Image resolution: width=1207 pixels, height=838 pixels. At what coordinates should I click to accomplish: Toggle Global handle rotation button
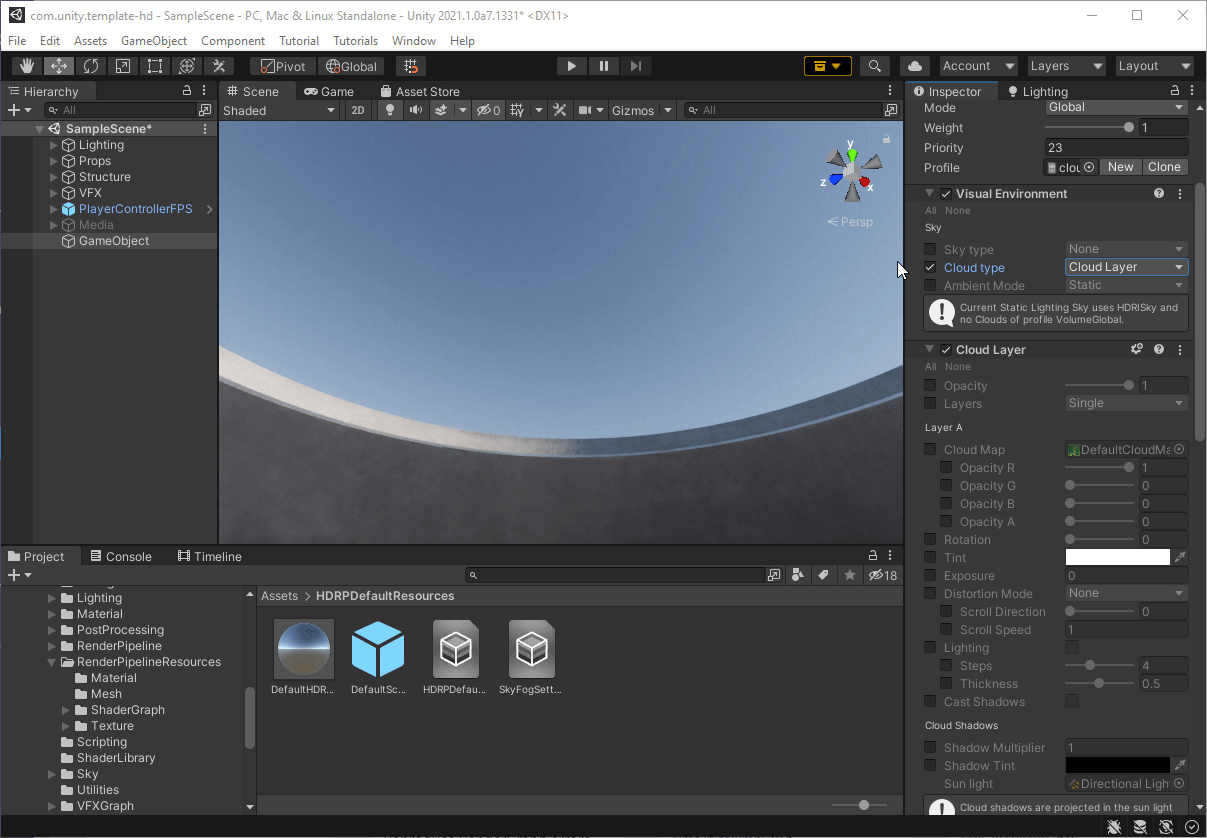point(351,66)
